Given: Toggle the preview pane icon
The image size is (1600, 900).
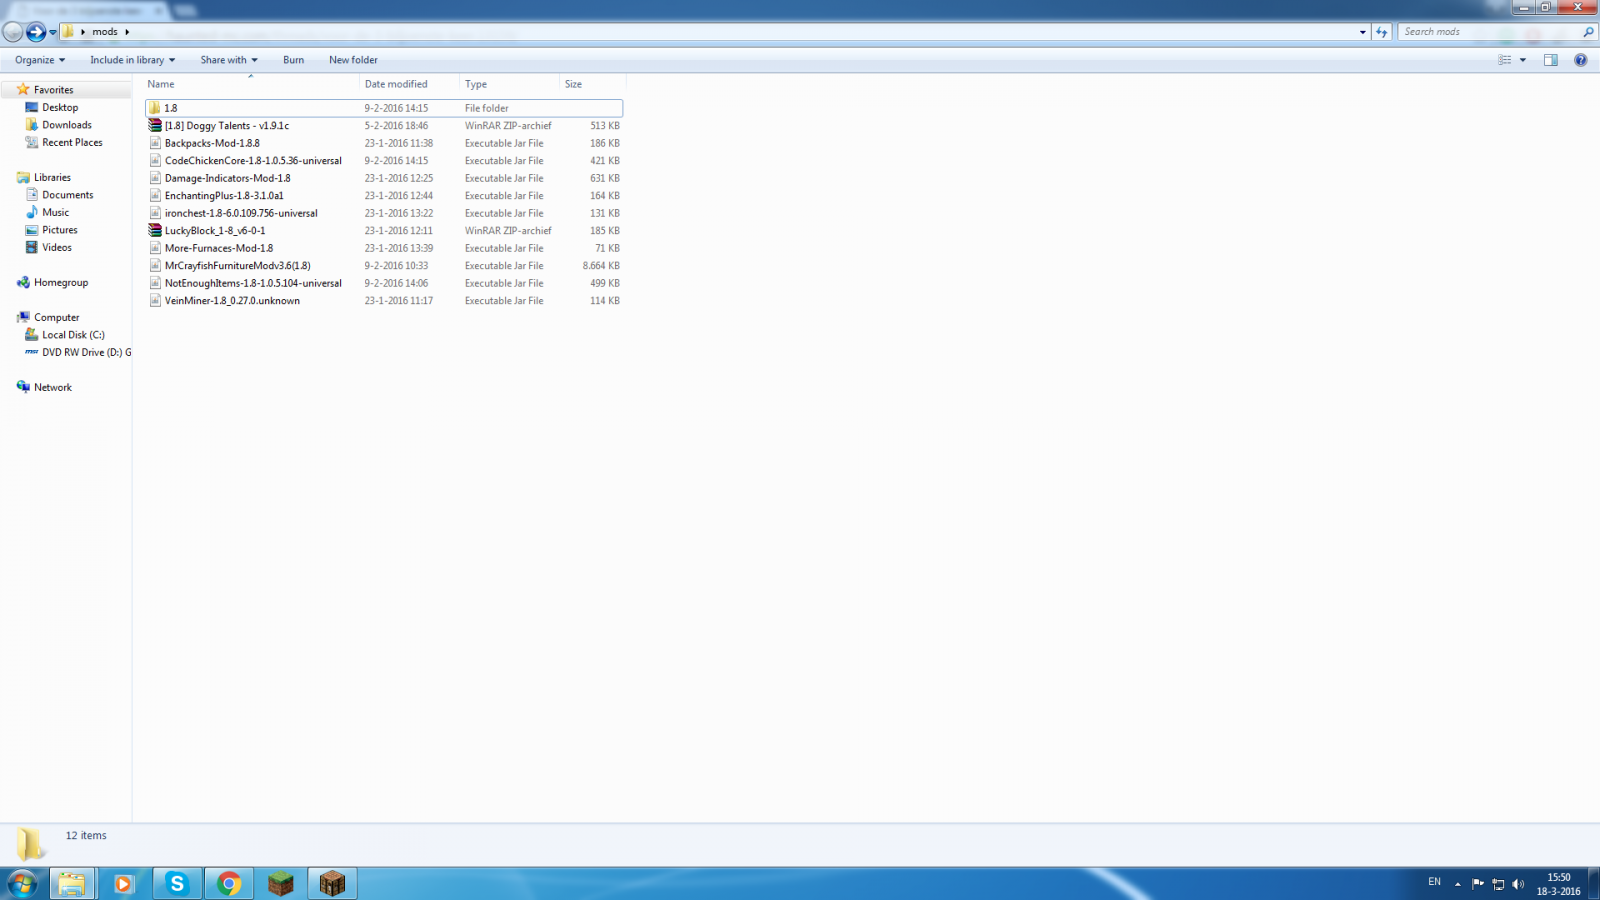Looking at the screenshot, I should pos(1550,60).
